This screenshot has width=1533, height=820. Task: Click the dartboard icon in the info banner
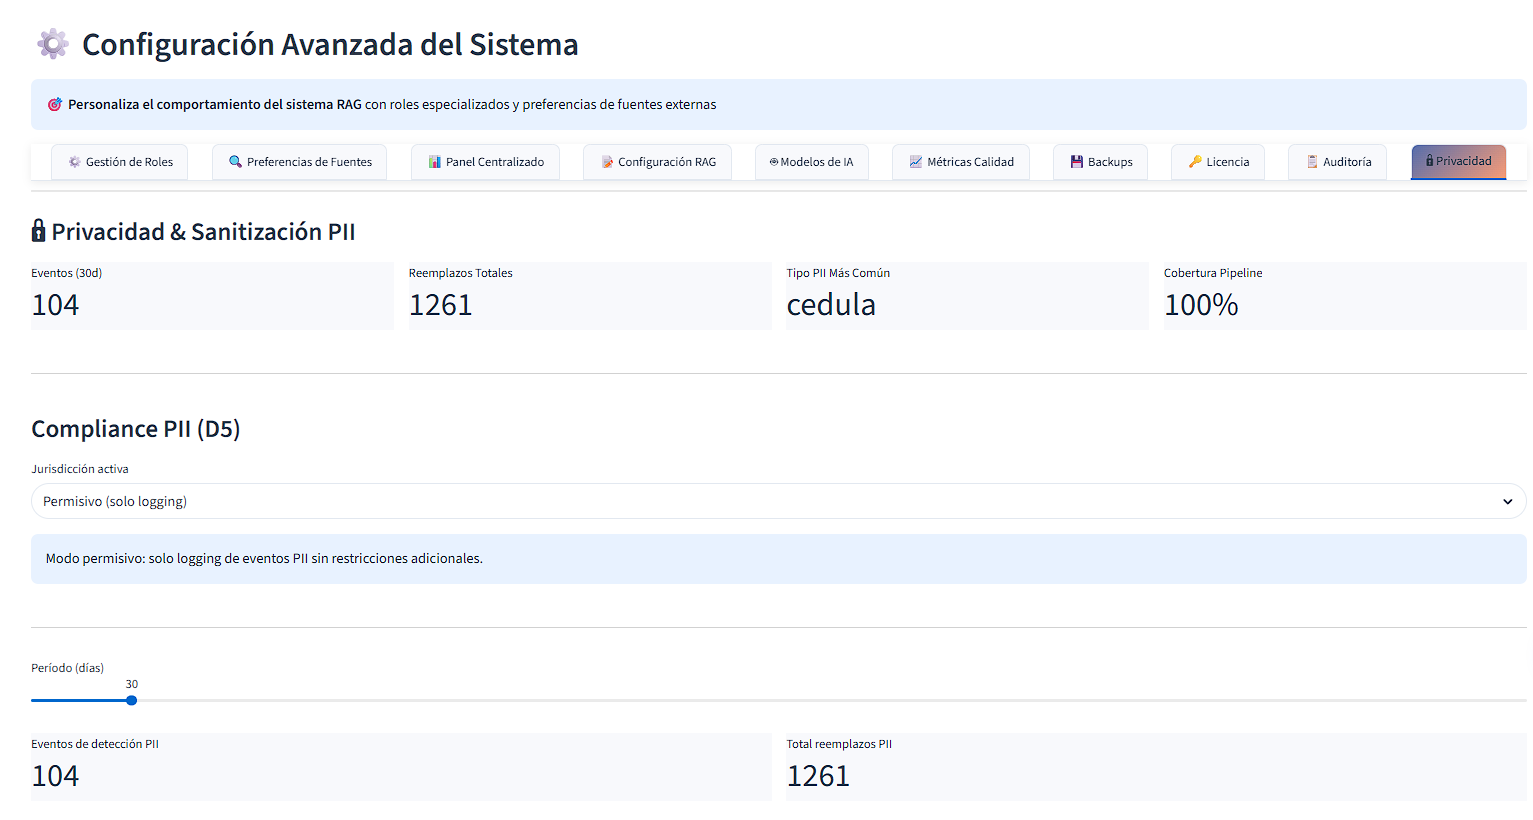[54, 103]
